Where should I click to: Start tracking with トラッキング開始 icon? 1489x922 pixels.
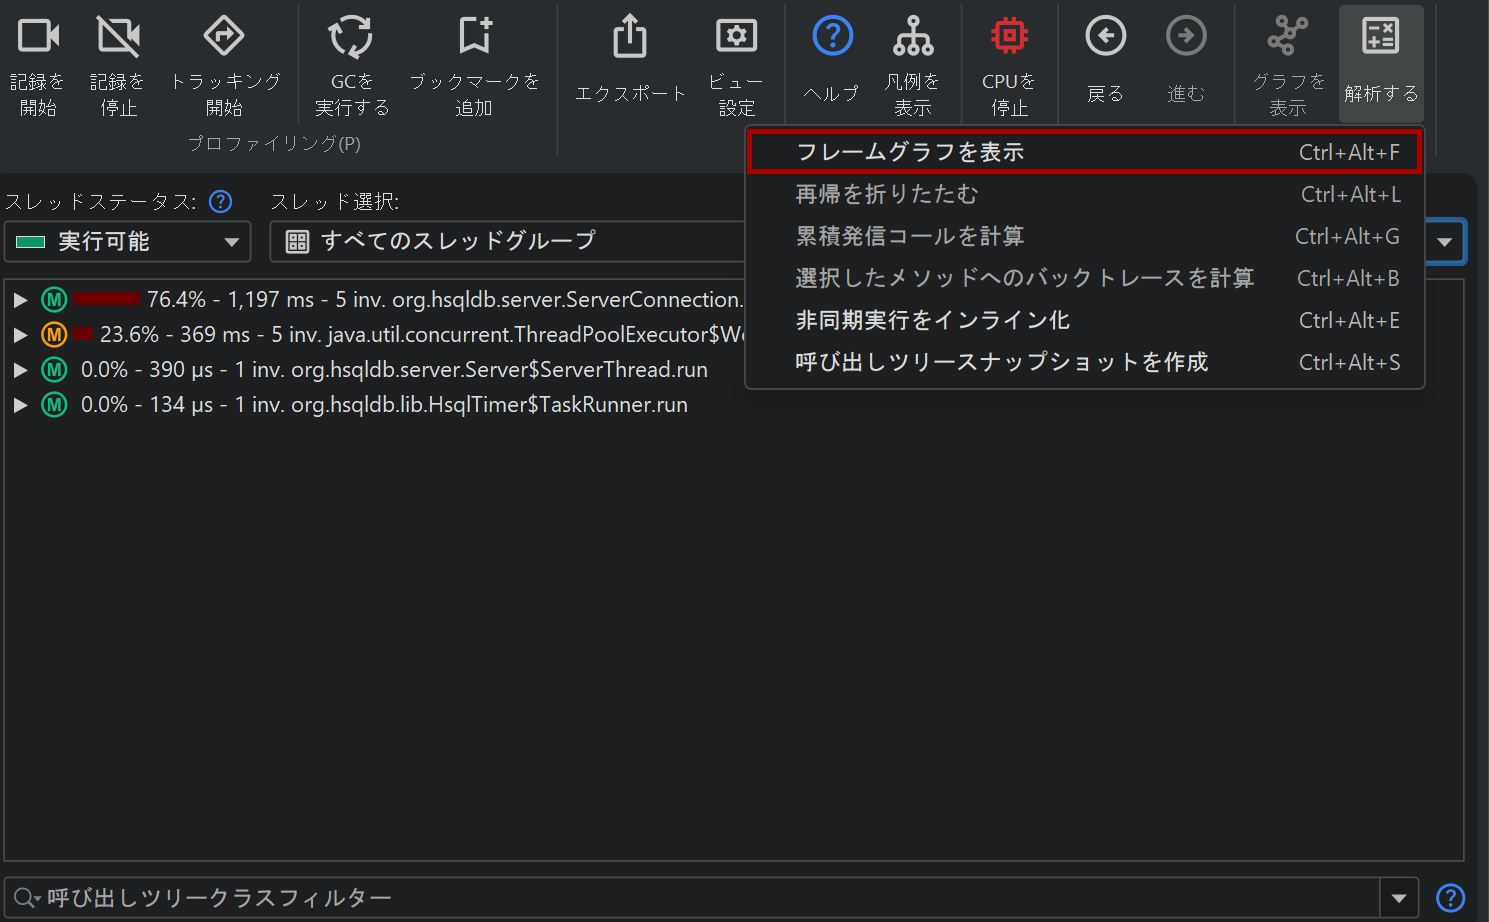pyautogui.click(x=224, y=37)
